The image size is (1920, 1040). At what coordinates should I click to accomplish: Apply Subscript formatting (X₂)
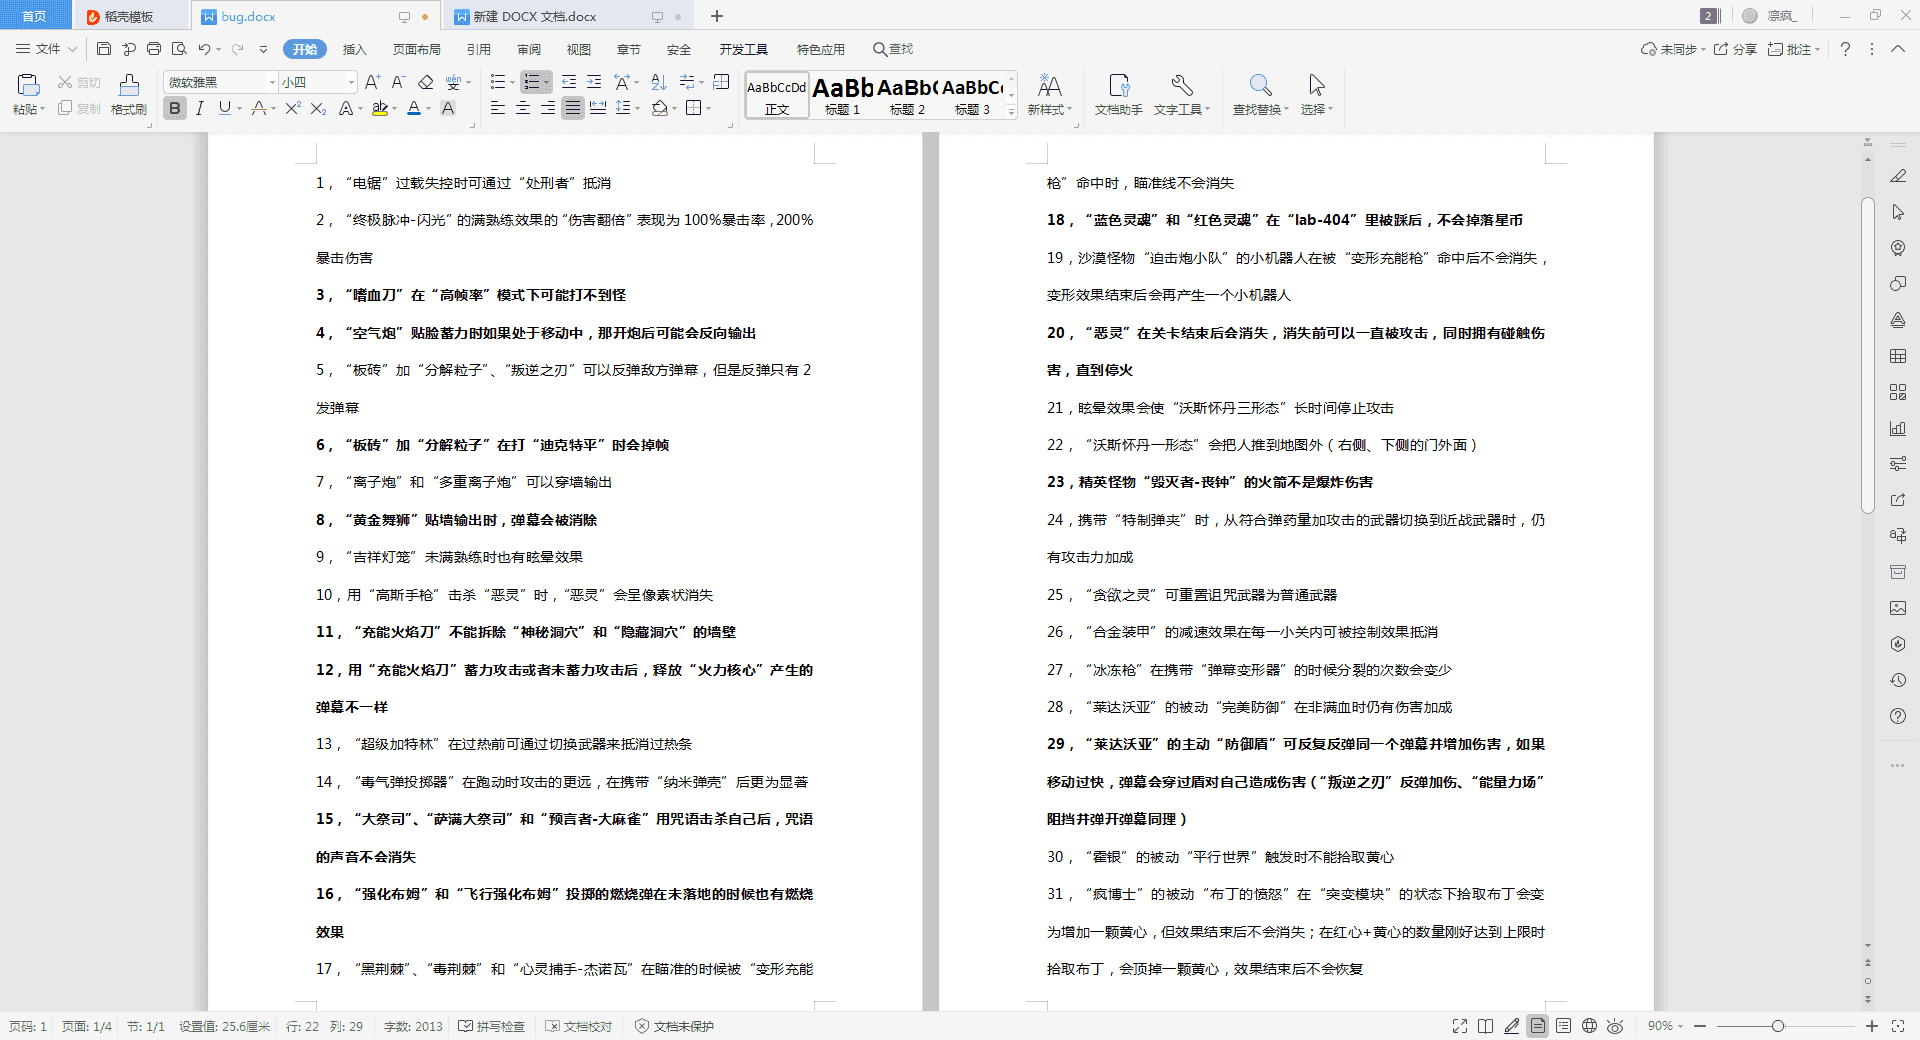tap(318, 108)
